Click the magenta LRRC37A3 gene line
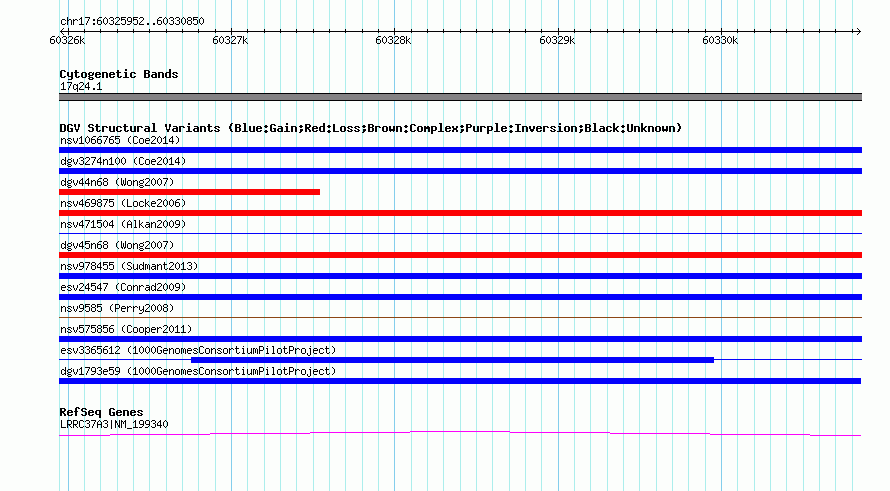The height and width of the screenshot is (491, 890). tap(460, 434)
